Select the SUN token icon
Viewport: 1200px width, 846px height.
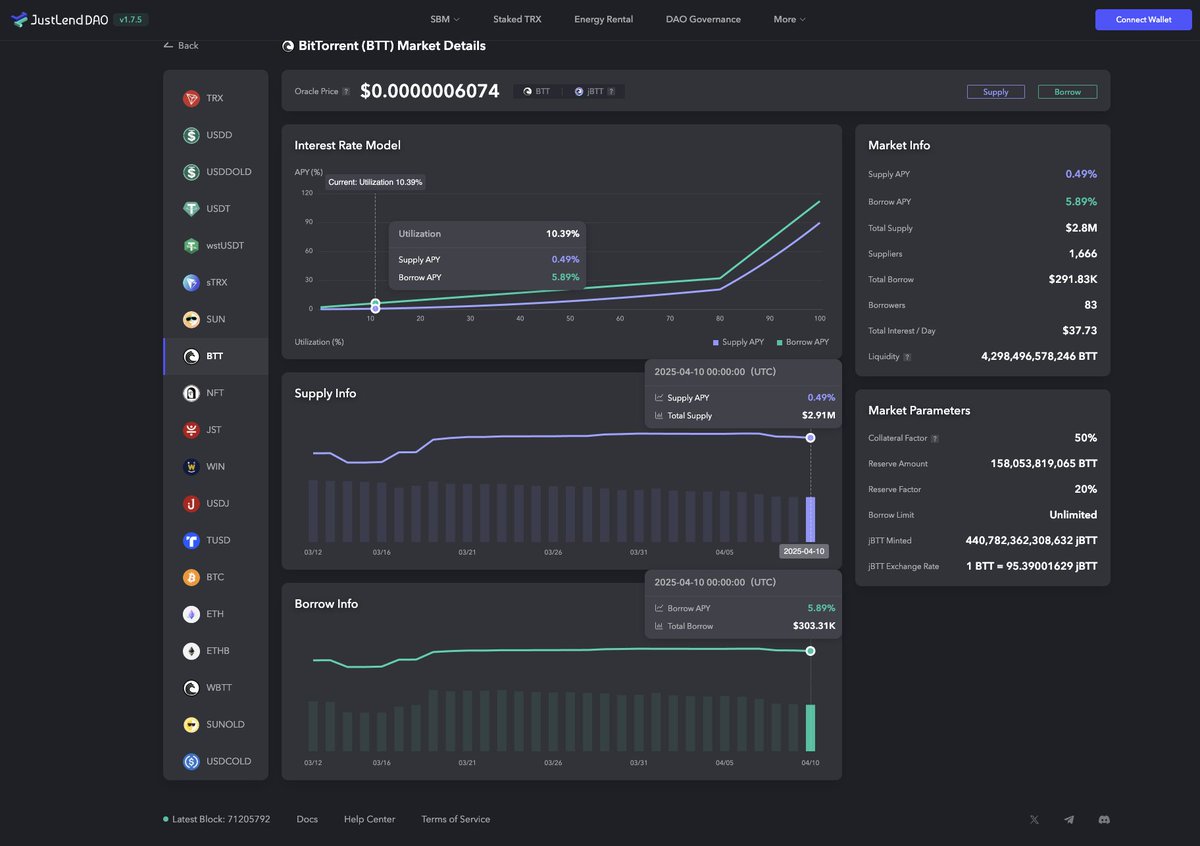(191, 320)
